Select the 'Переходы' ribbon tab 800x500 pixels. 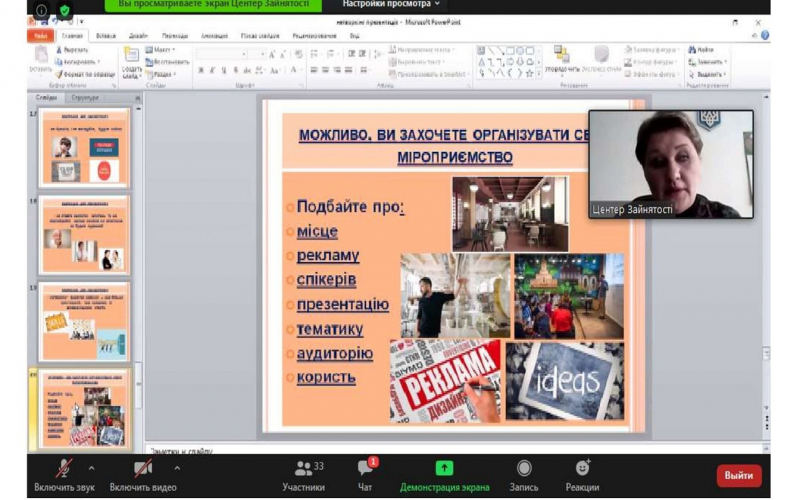point(175,36)
